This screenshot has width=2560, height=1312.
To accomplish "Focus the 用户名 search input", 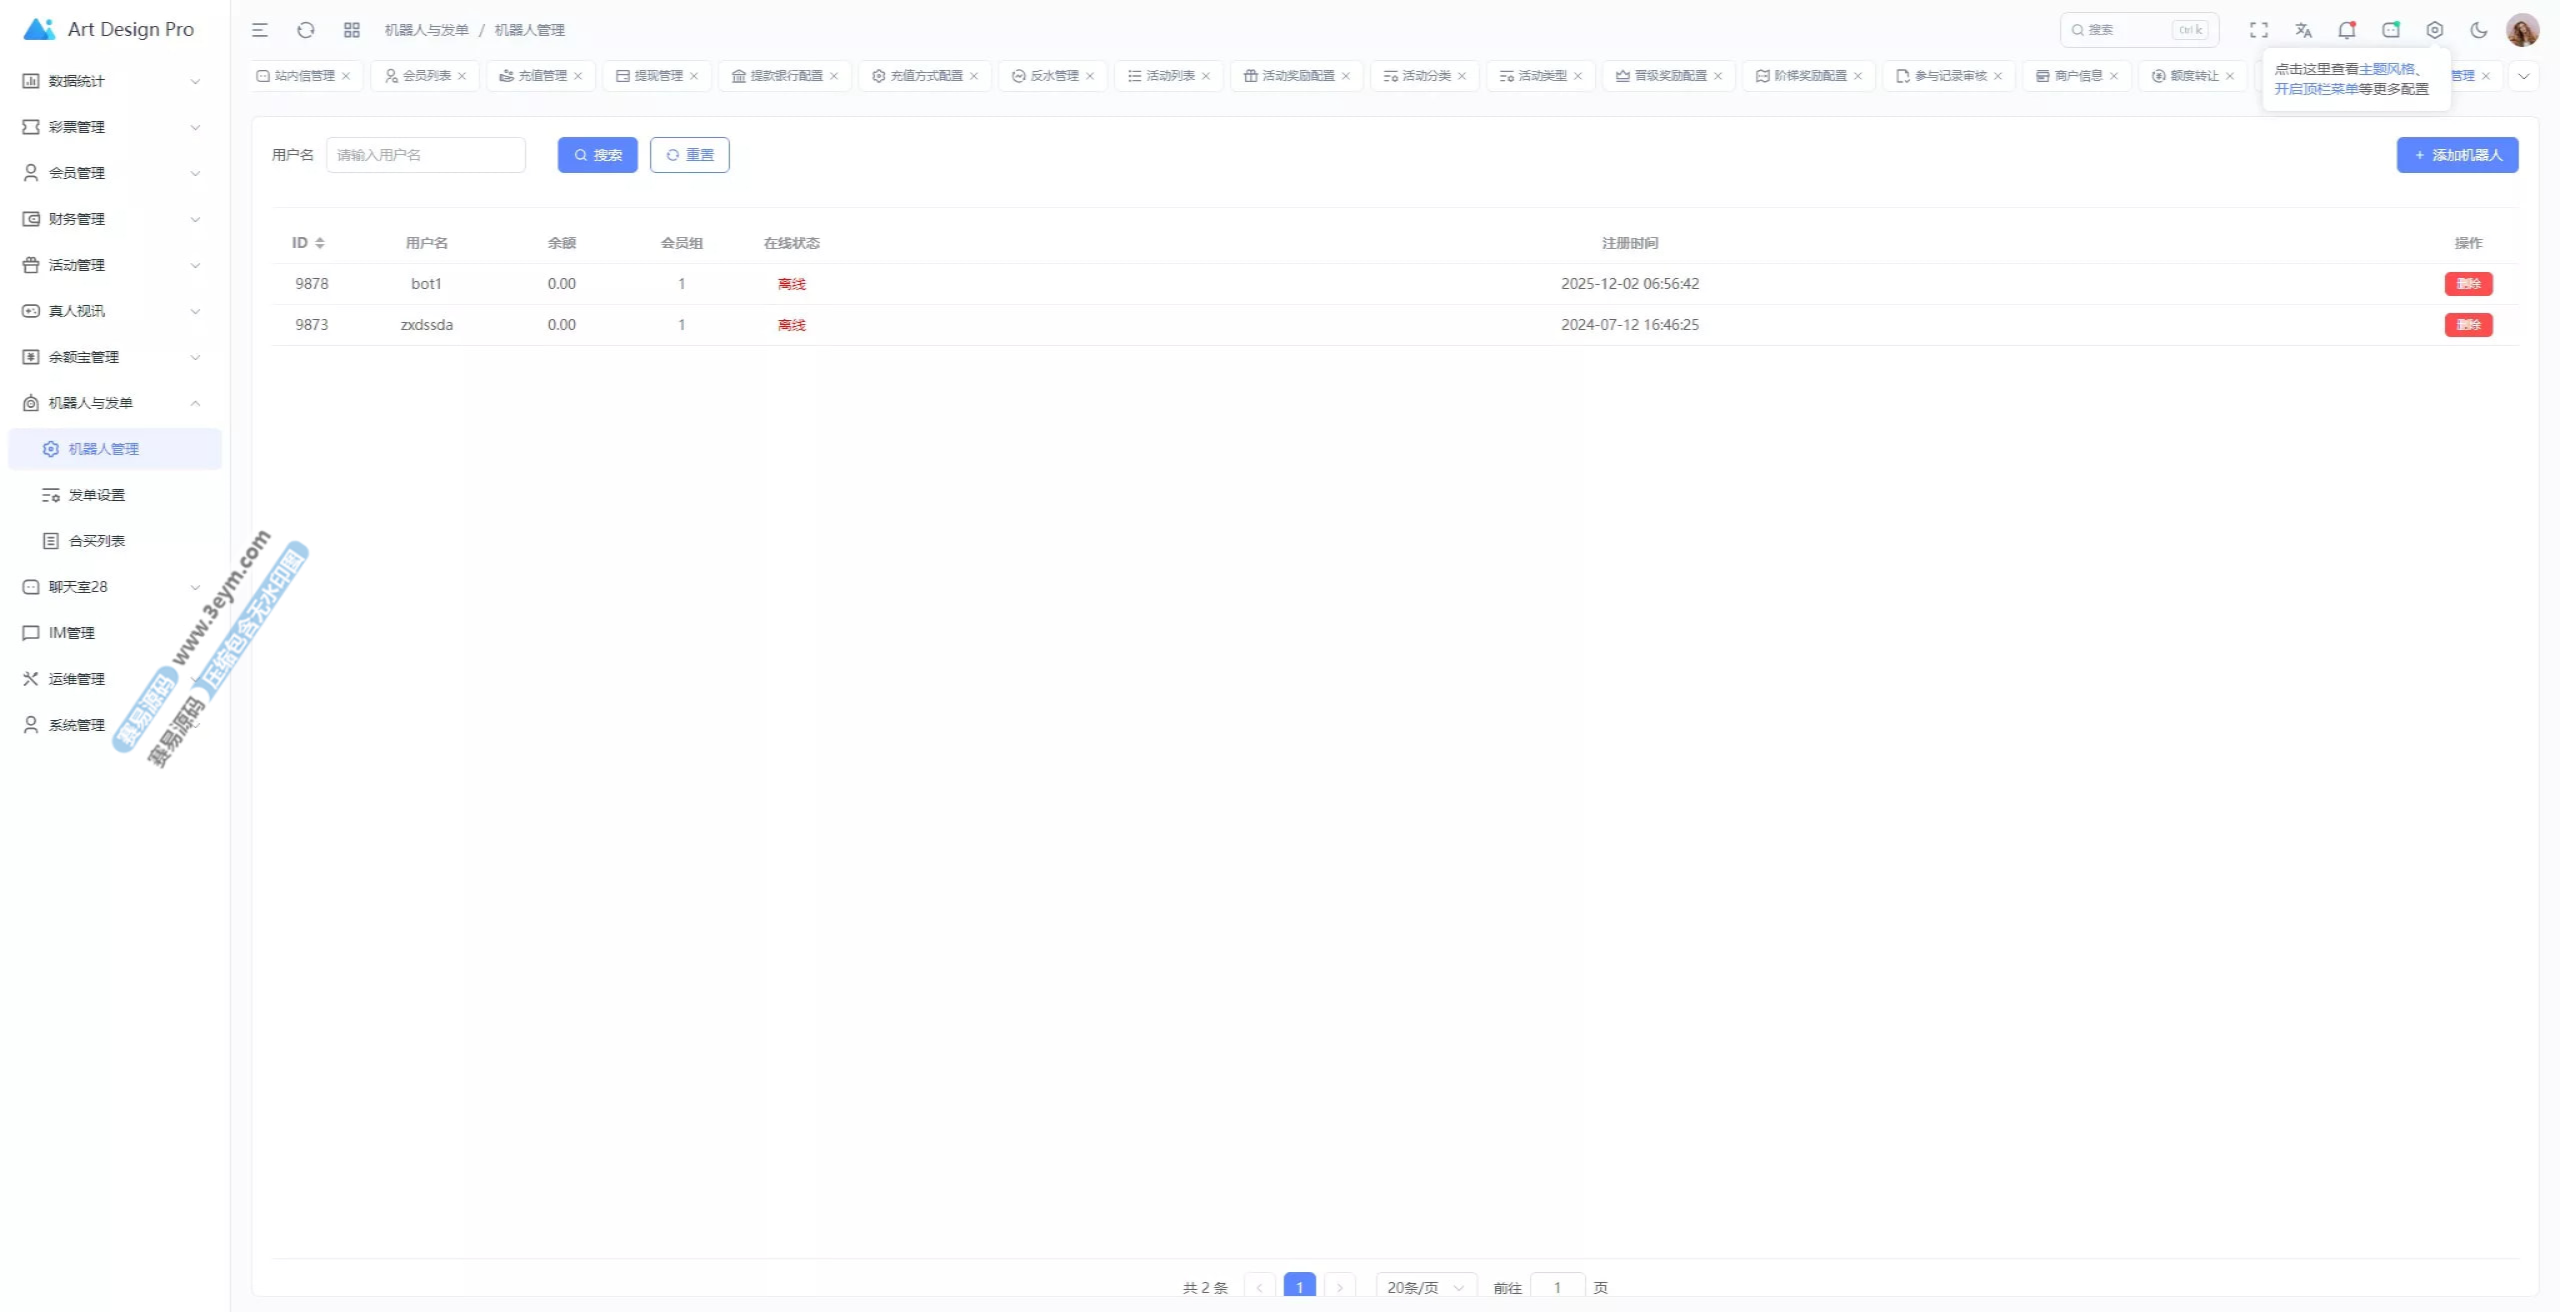I will click(x=426, y=155).
